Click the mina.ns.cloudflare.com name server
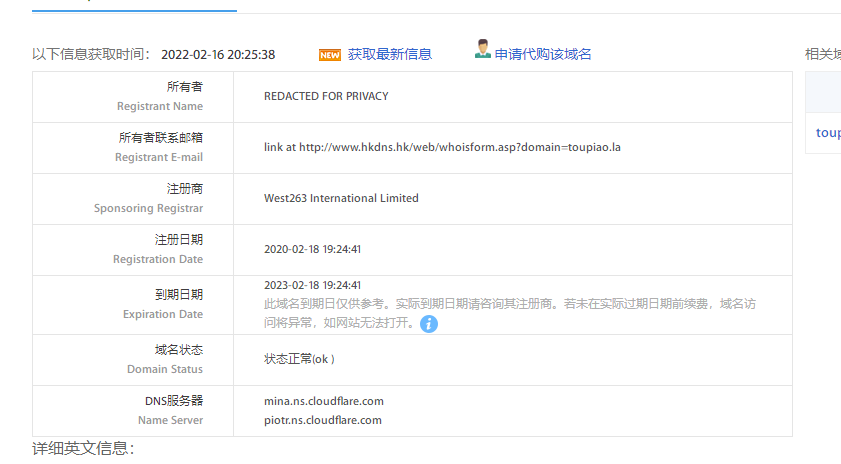The height and width of the screenshot is (464, 841). tap(324, 401)
